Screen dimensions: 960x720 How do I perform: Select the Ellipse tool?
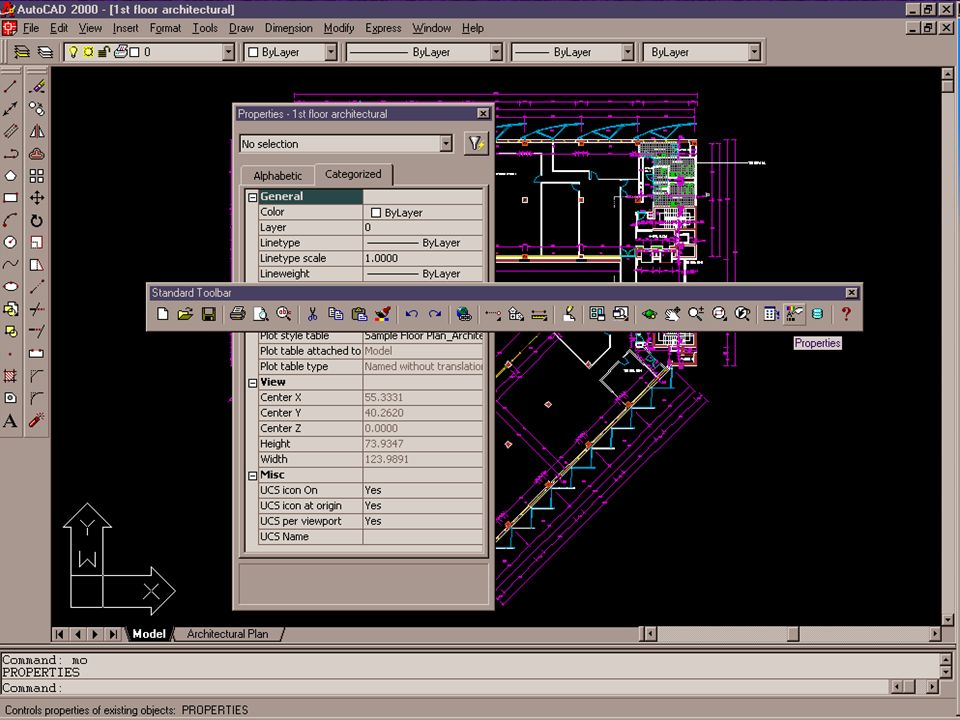click(x=10, y=287)
